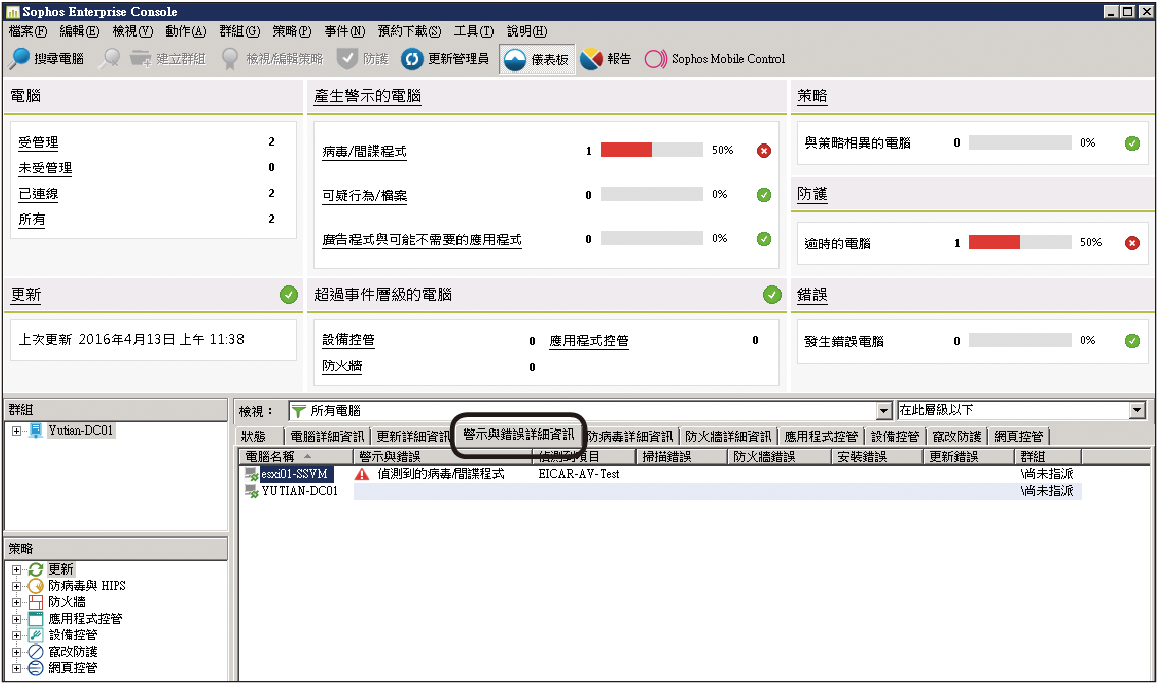The width and height of the screenshot is (1159, 686).
Task: Click green check beside 與策略相異的電腦
Action: pos(1132,143)
